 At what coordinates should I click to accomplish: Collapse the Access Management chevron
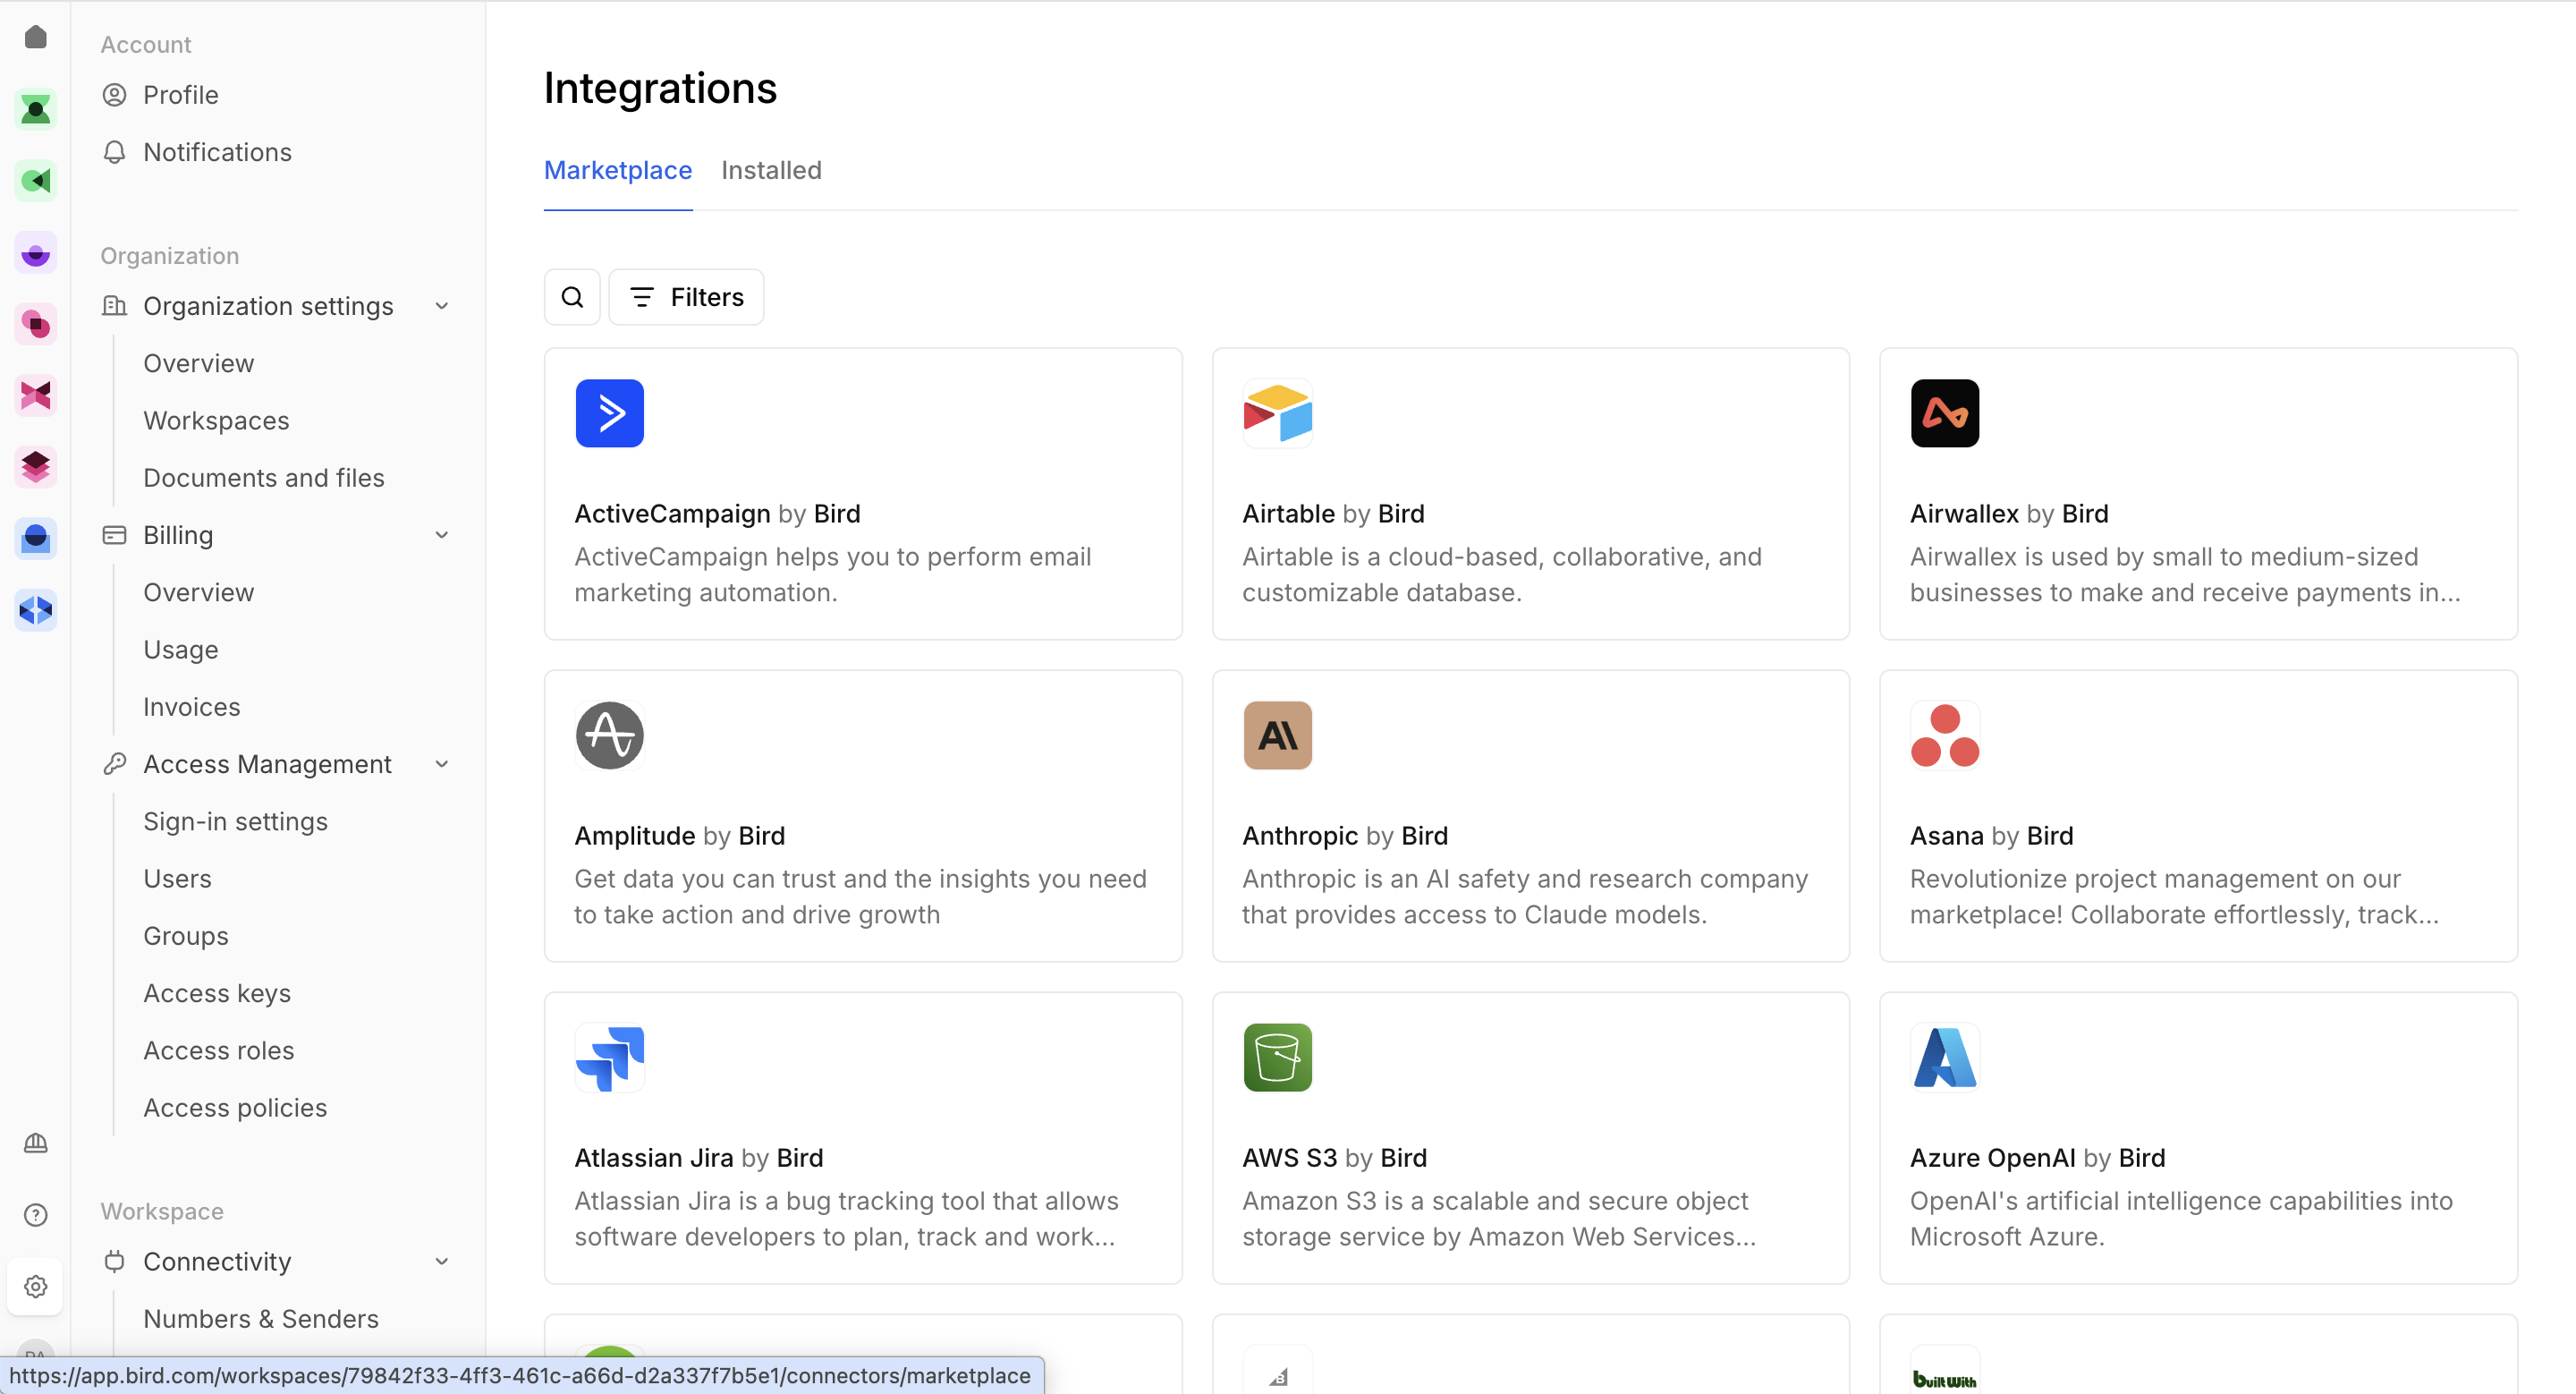[442, 764]
